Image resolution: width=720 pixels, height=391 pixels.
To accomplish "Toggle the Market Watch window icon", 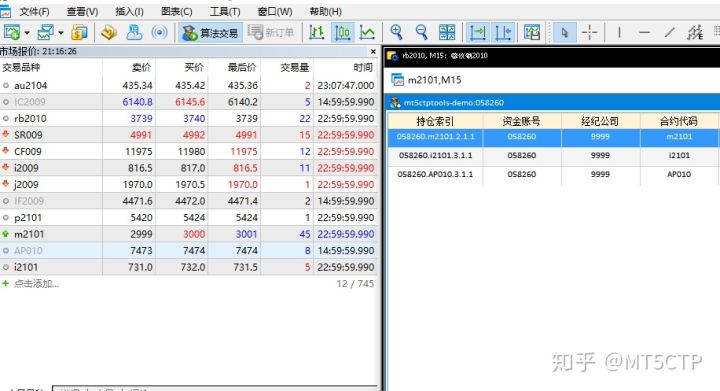I will pyautogui.click(x=79, y=32).
